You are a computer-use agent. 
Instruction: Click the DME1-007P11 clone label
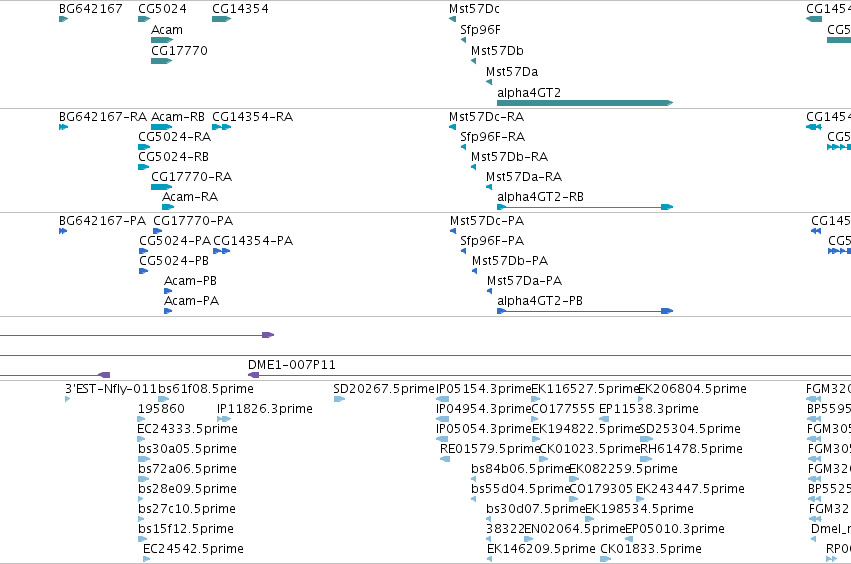point(291,365)
